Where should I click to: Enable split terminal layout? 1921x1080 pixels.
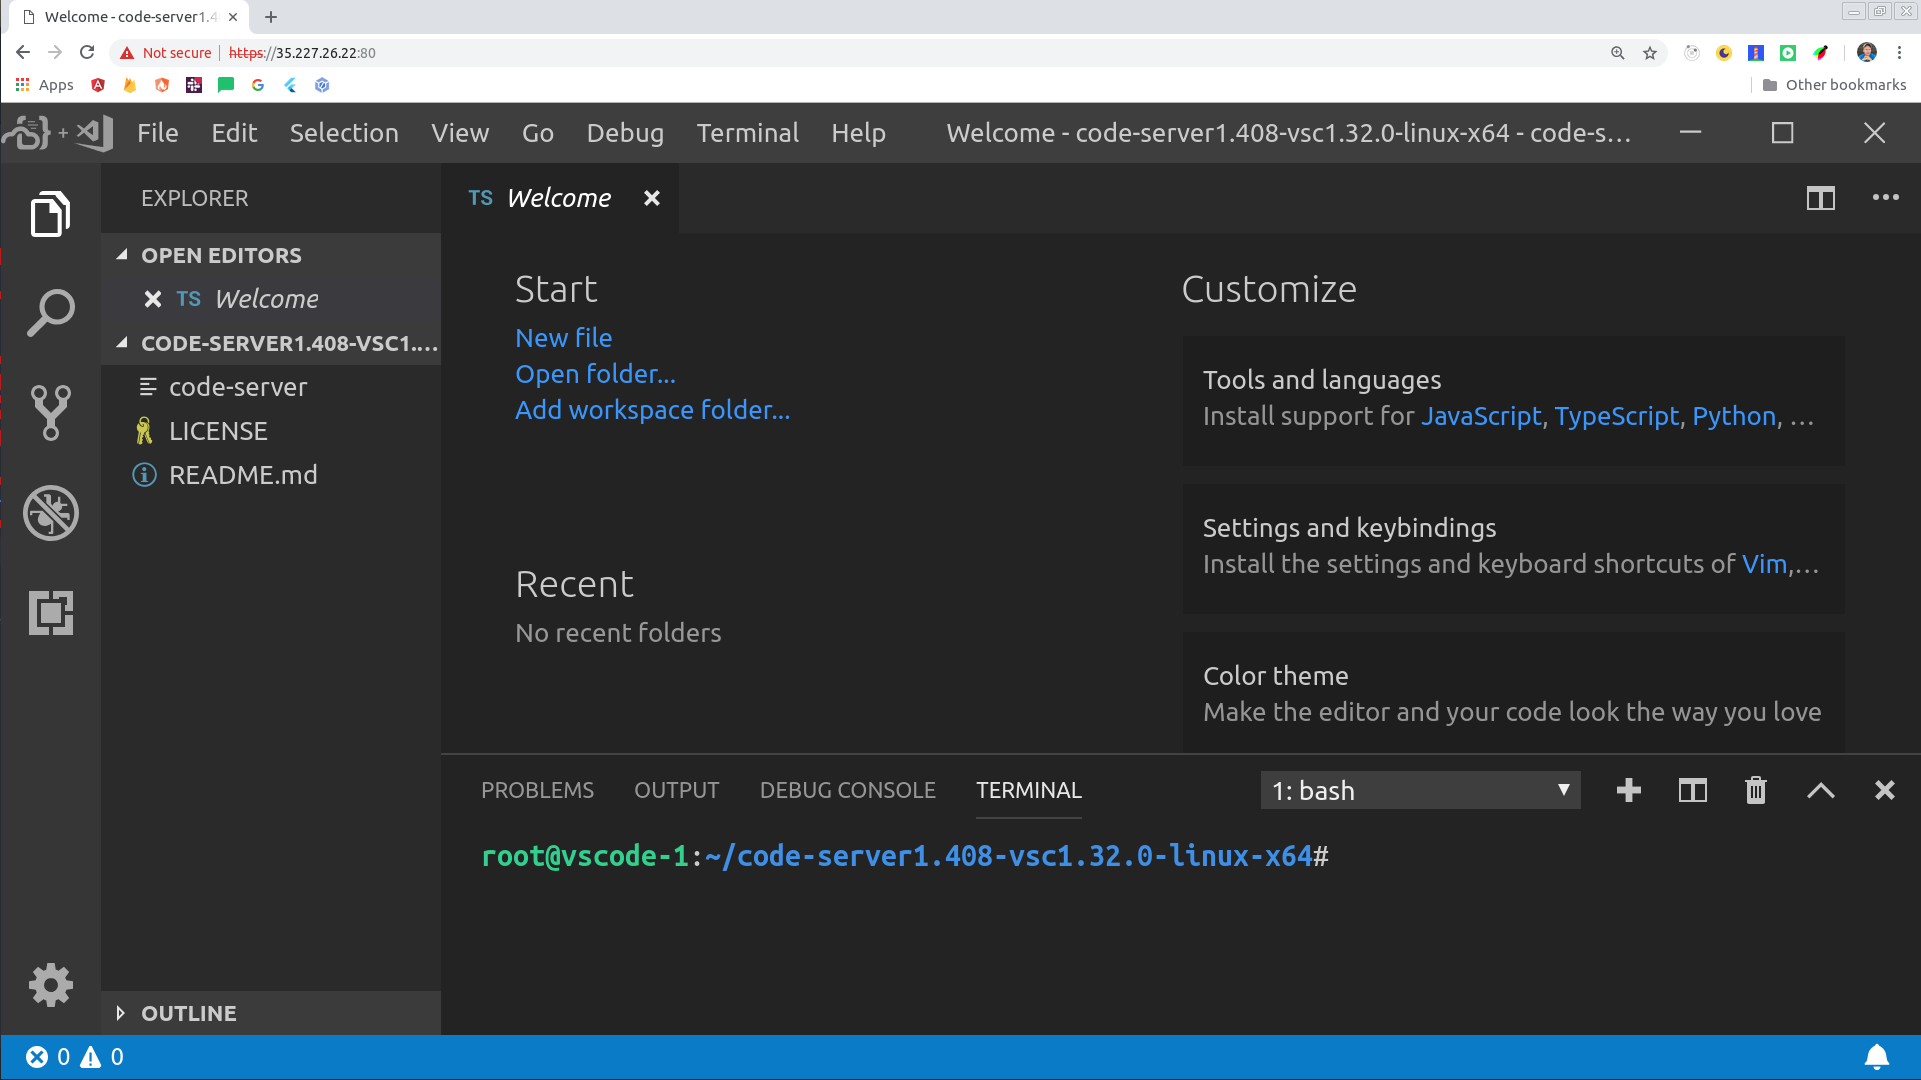pos(1693,790)
